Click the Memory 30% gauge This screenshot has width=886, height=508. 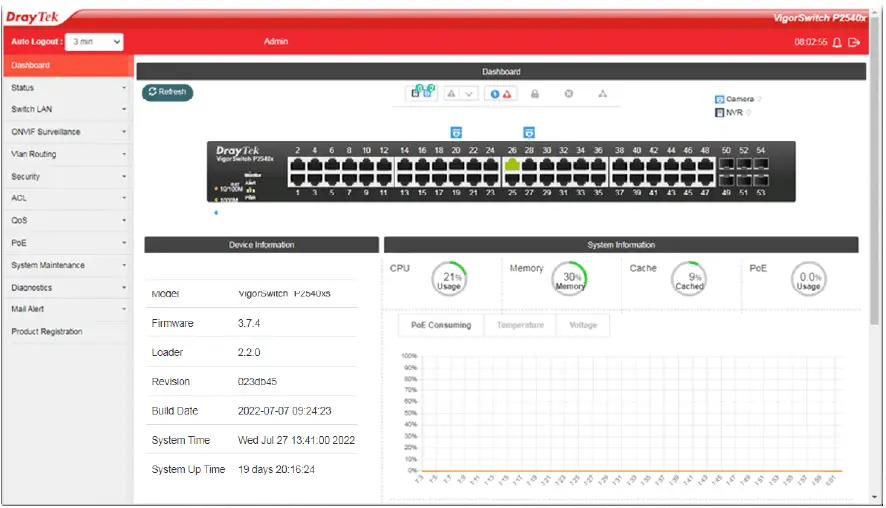570,279
